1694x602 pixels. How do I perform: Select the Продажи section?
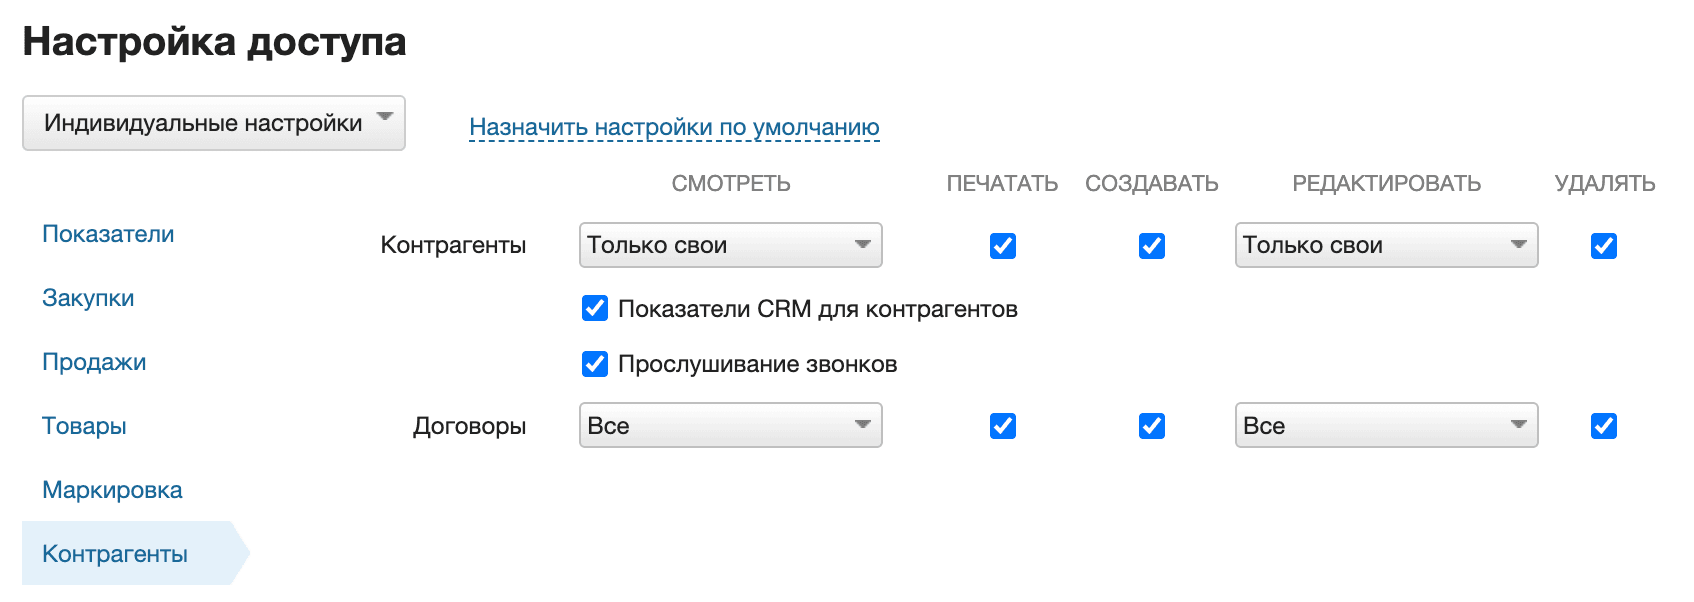95,361
